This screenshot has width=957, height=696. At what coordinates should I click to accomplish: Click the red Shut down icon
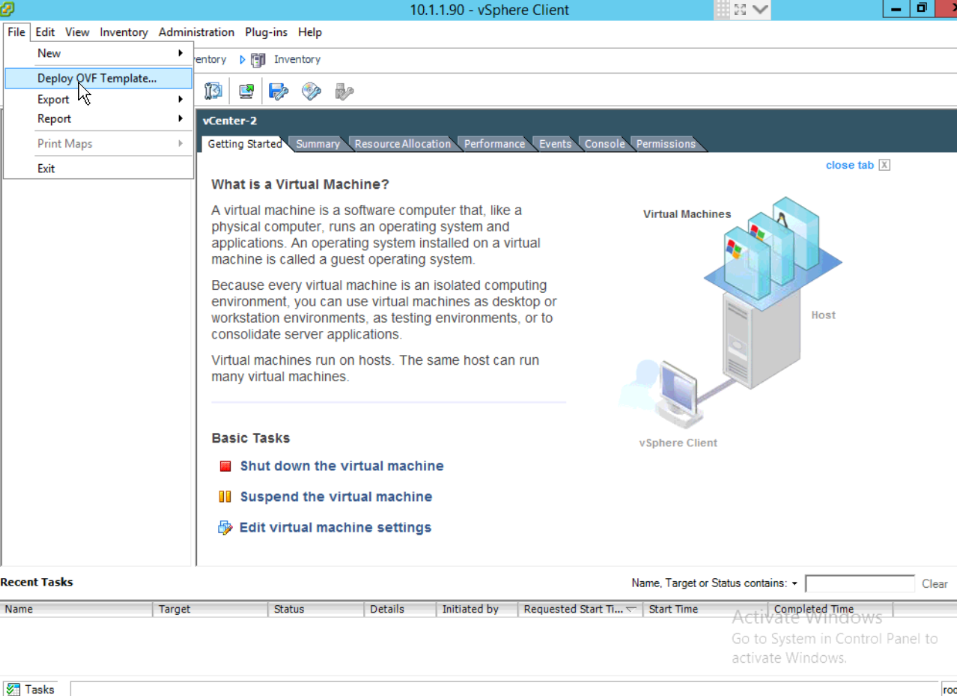click(225, 466)
